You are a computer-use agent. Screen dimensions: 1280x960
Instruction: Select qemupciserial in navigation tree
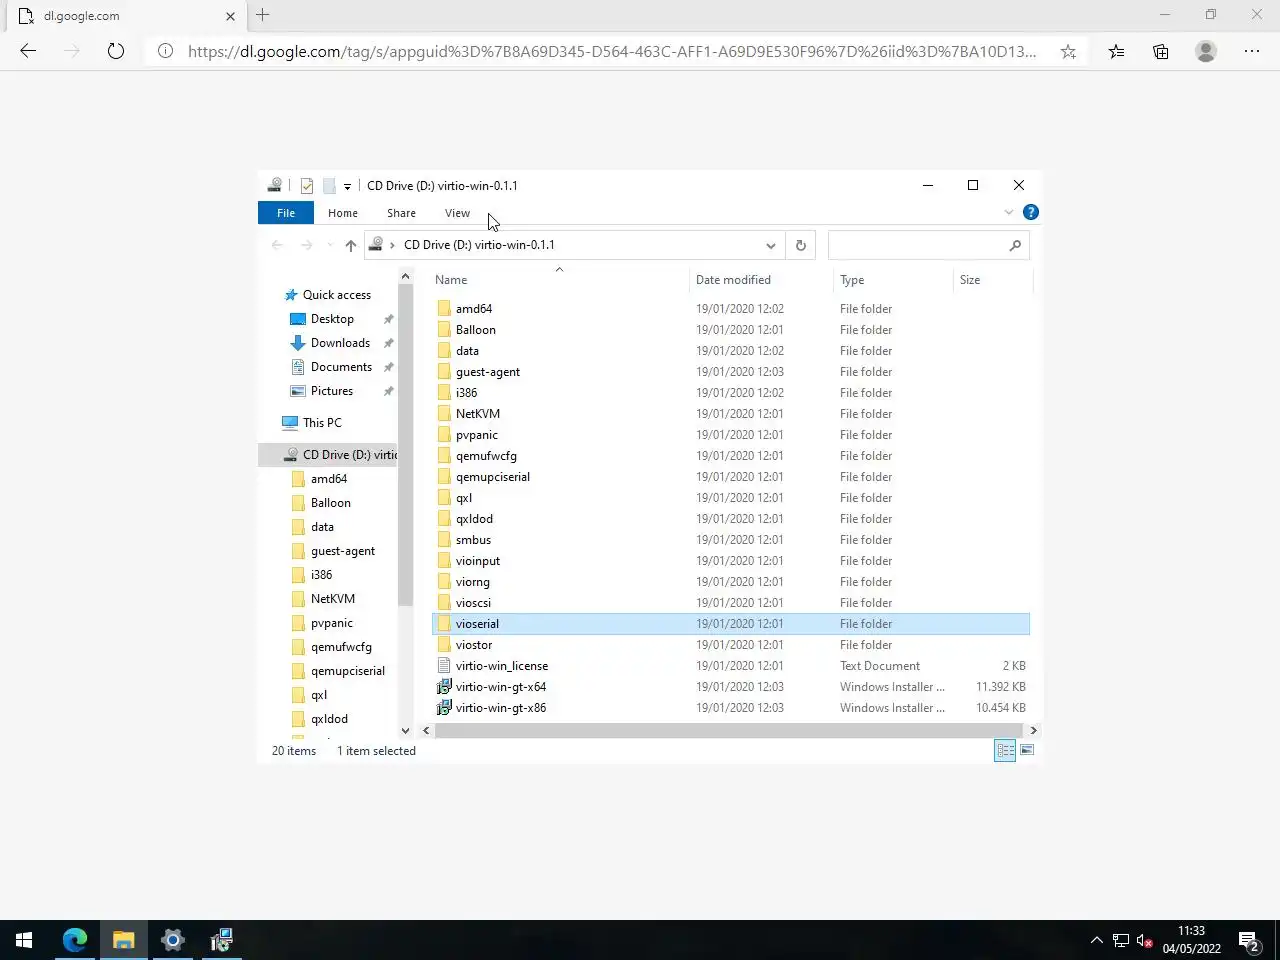point(347,671)
